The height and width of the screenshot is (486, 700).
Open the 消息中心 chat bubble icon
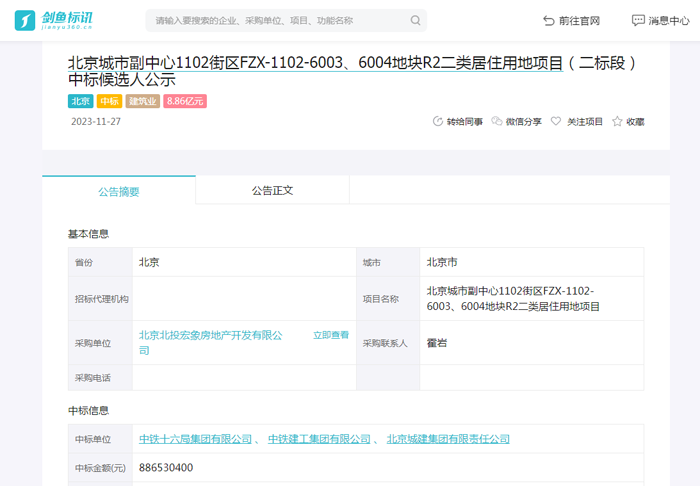(638, 20)
